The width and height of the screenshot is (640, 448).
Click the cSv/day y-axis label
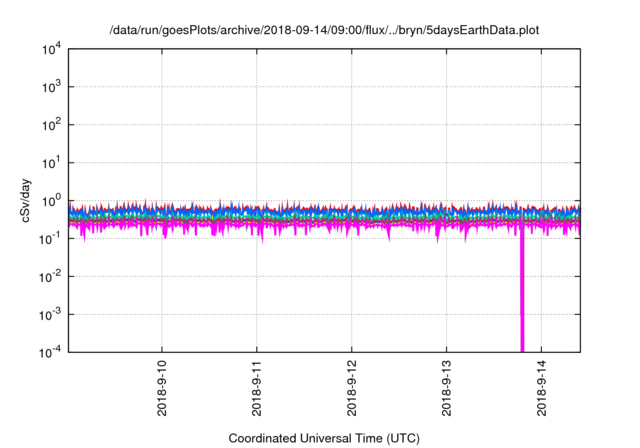click(x=25, y=200)
